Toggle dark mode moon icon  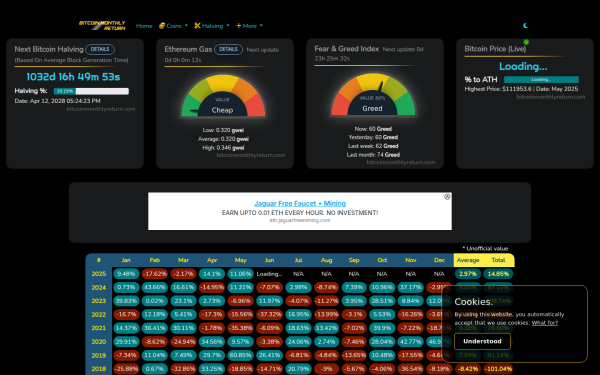coord(525,26)
